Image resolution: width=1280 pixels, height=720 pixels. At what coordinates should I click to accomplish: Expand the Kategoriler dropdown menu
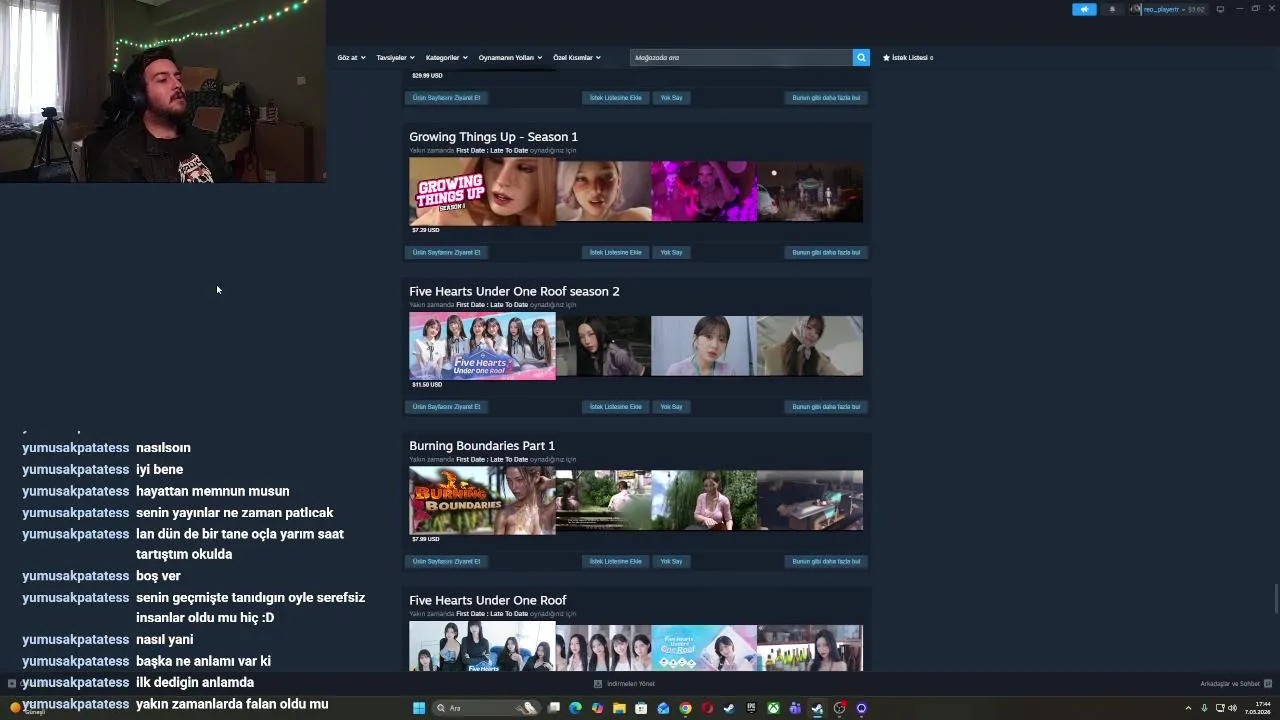tap(447, 58)
